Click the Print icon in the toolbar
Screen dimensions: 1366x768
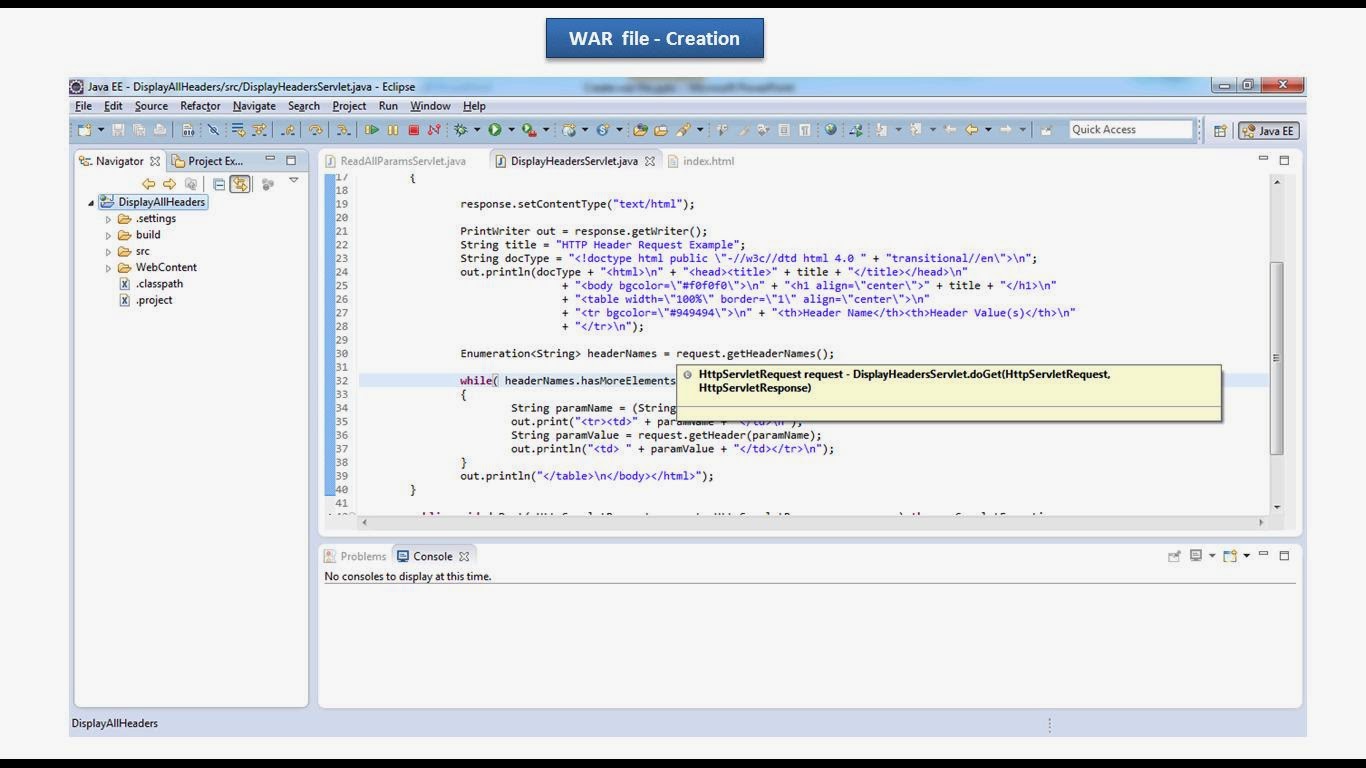161,130
